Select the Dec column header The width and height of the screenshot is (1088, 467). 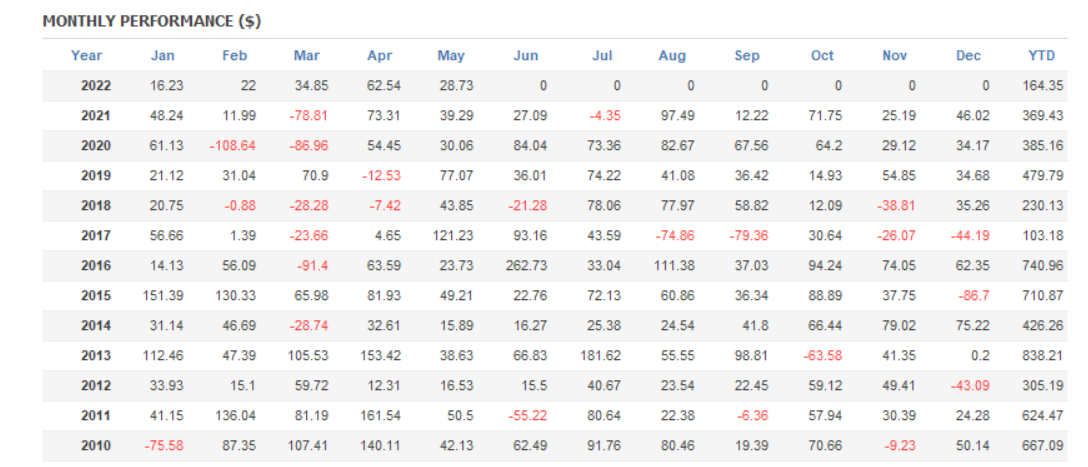[x=968, y=56]
